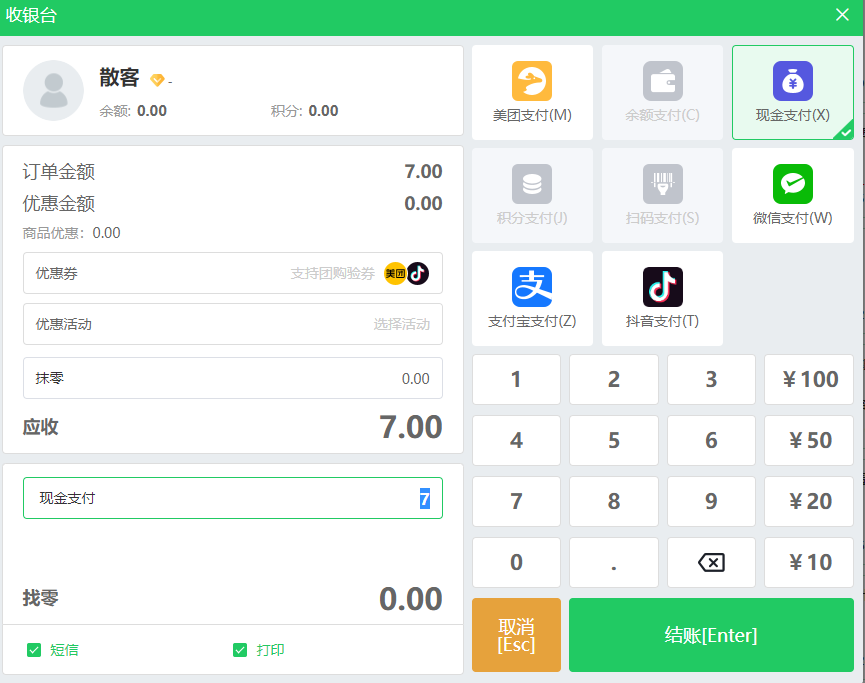Viewport: 865px width, 683px height.
Task: Close the 收银台 cashier window
Action: tap(842, 15)
